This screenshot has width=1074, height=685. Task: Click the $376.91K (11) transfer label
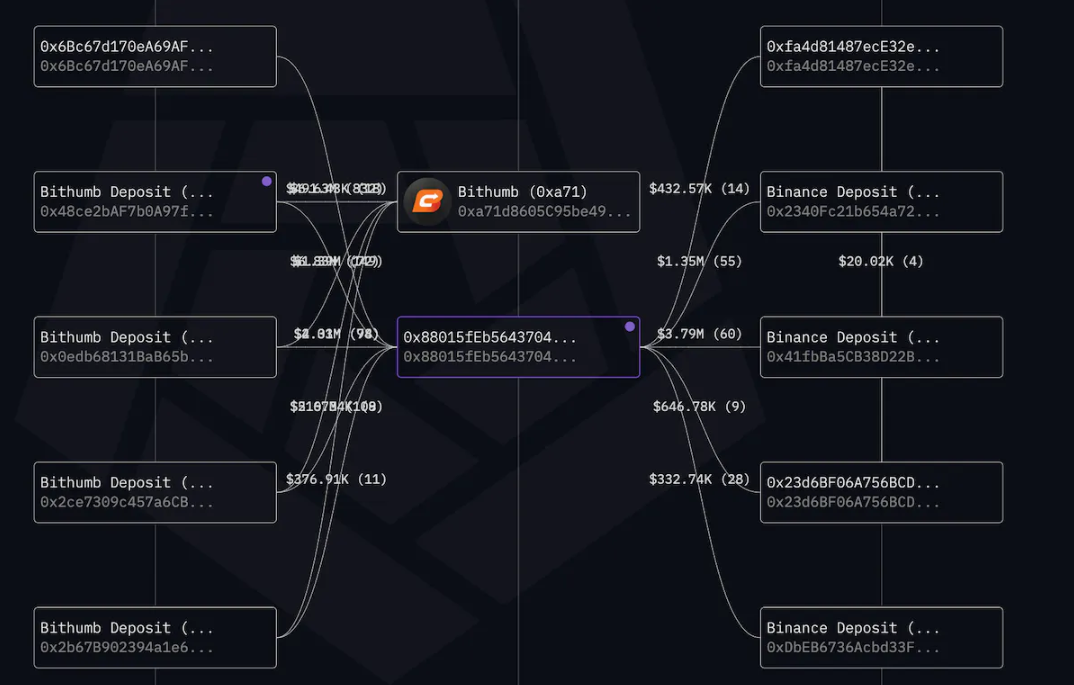pos(336,479)
